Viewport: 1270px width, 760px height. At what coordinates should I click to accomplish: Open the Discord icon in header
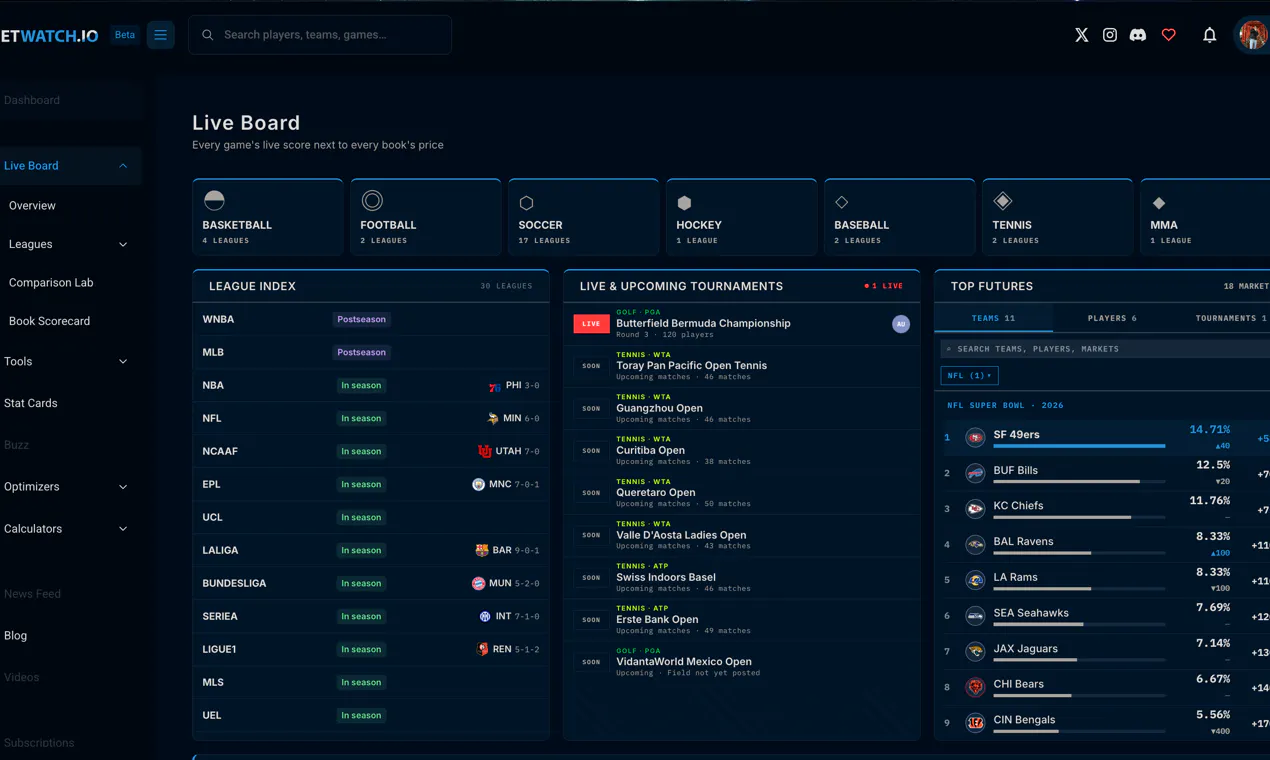tap(1138, 35)
